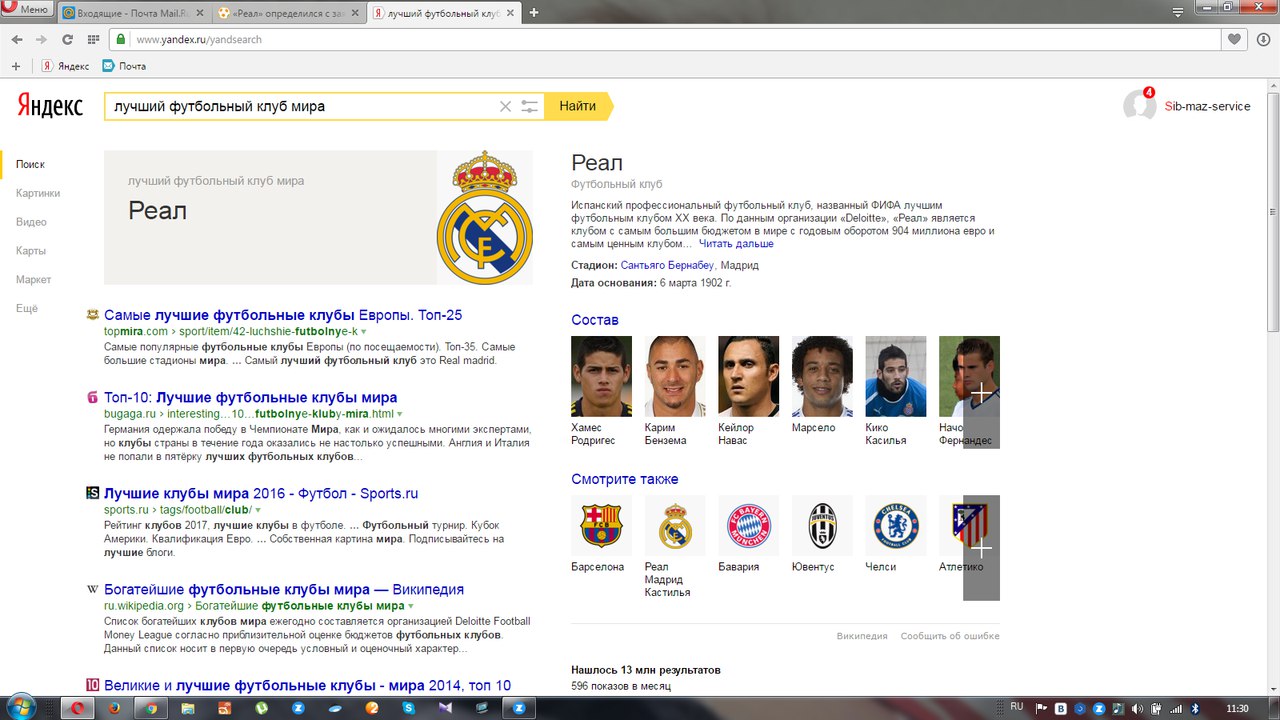Click the Яндекс logo
This screenshot has width=1280, height=720.
[50, 106]
